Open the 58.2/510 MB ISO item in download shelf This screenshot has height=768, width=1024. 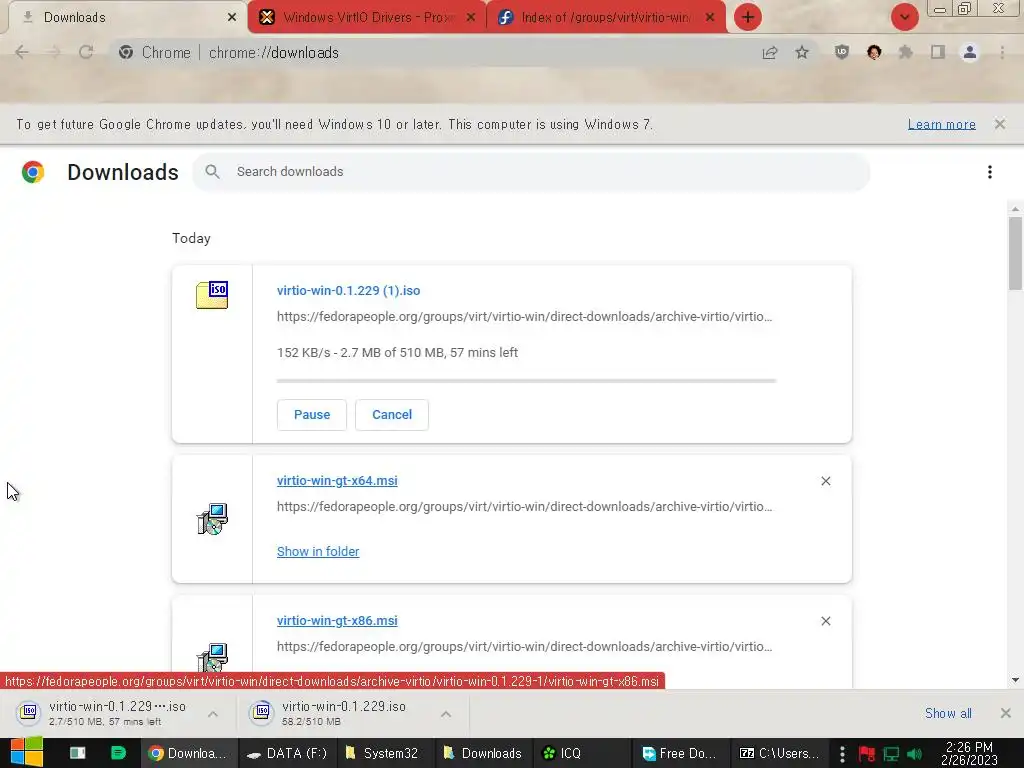point(340,713)
